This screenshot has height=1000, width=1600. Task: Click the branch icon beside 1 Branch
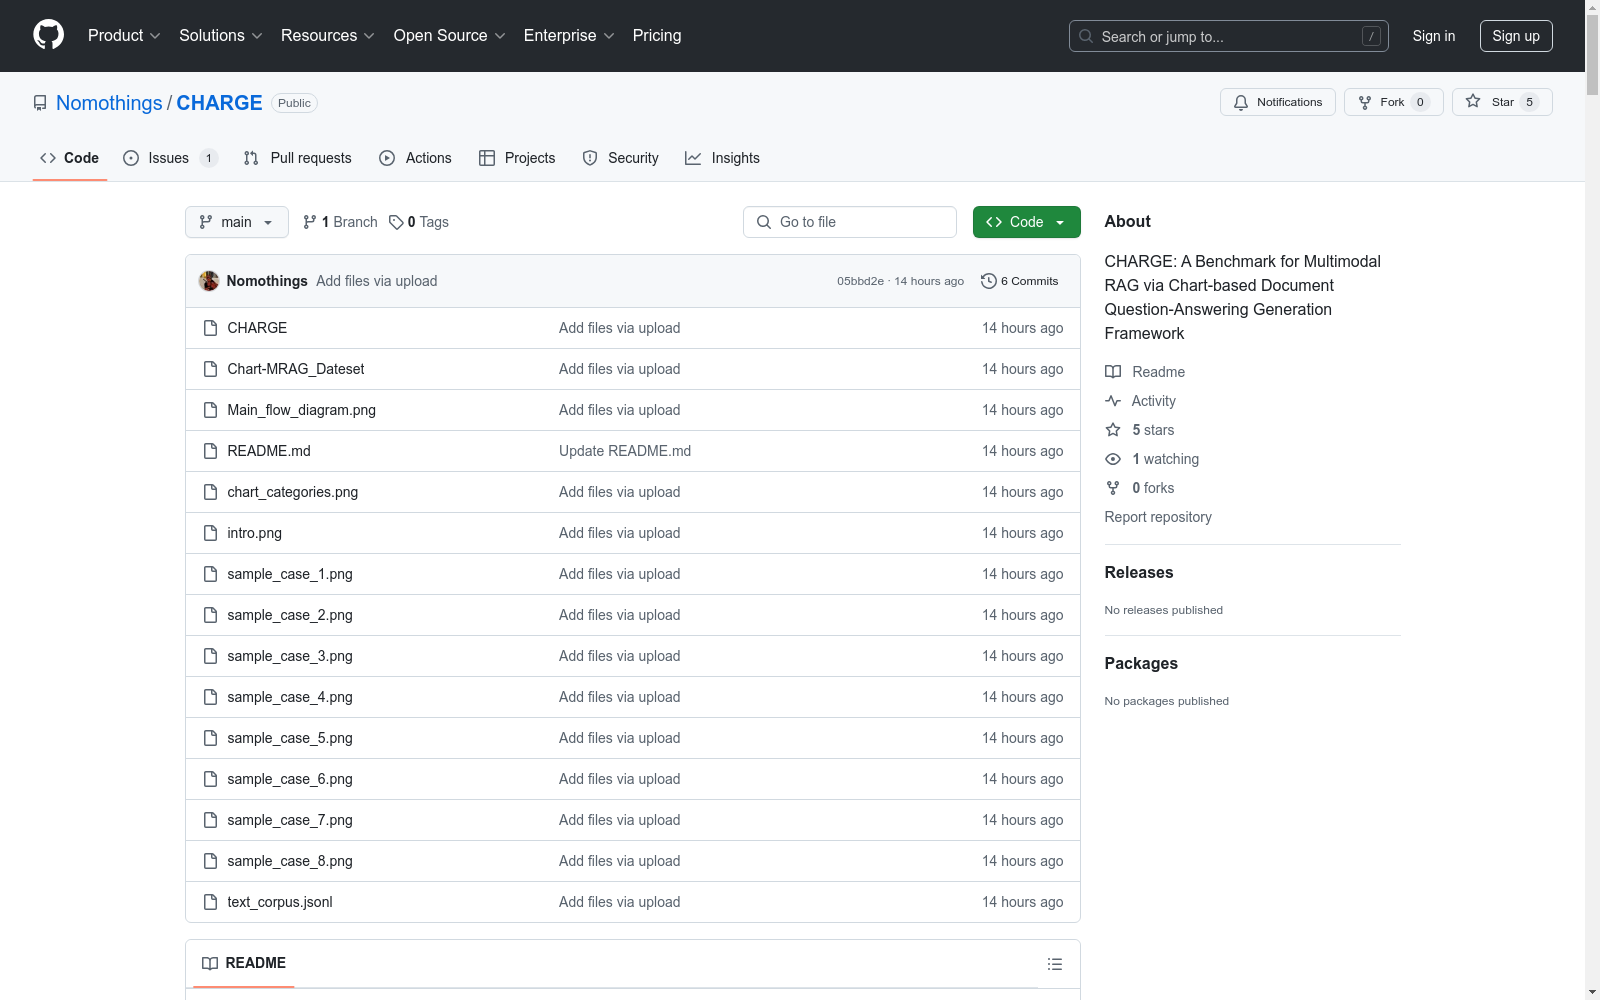310,222
